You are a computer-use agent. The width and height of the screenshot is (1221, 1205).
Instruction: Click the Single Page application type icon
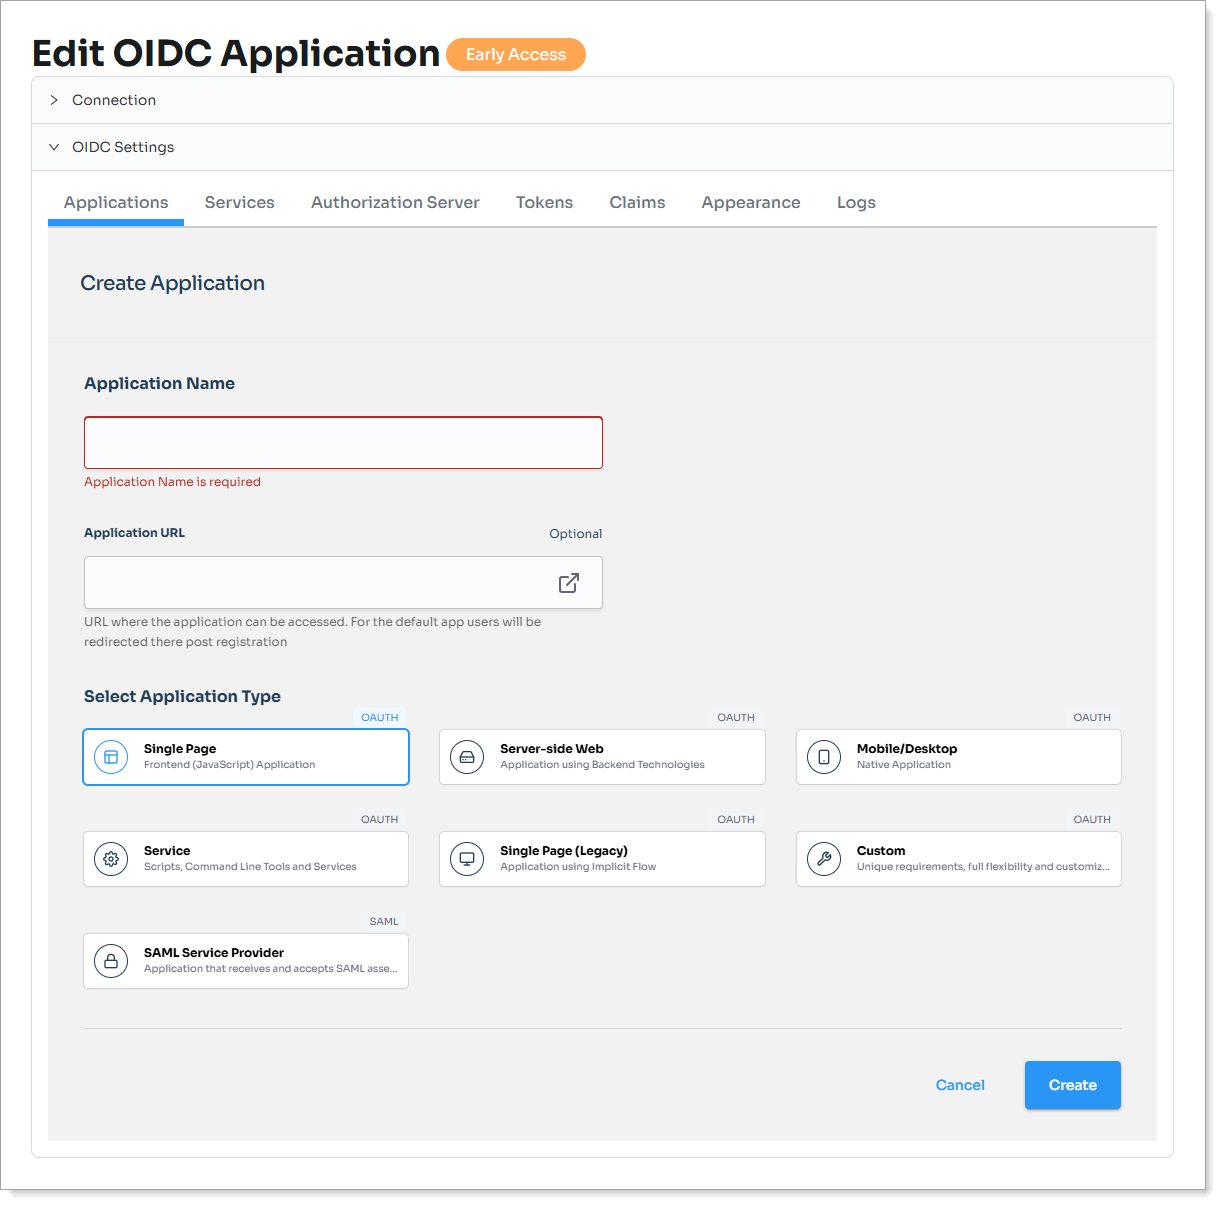(110, 757)
